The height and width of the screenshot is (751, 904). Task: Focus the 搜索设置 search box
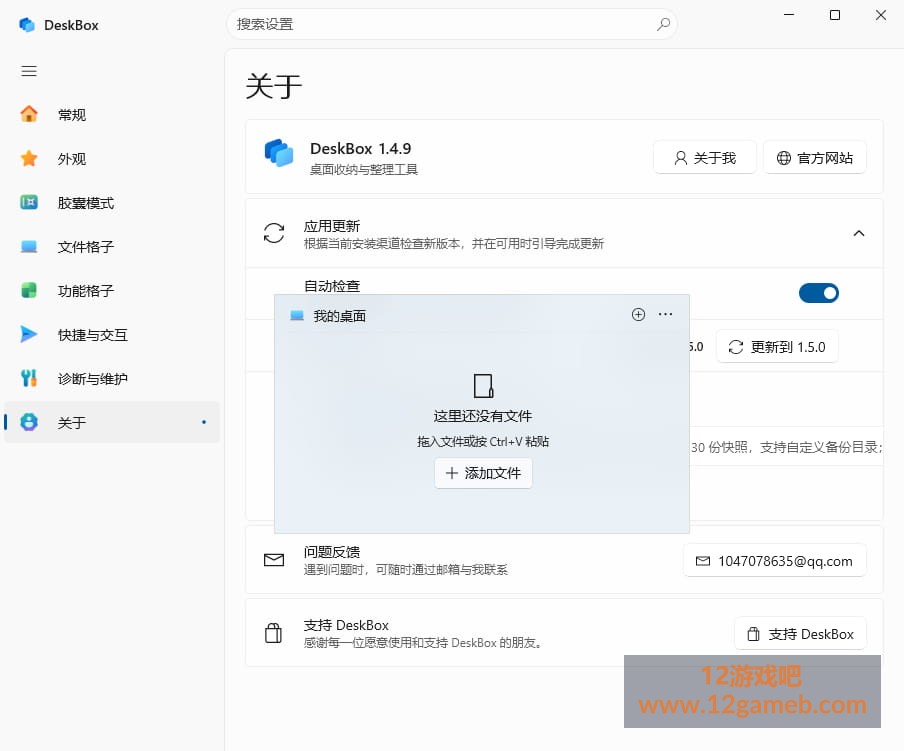tap(451, 24)
